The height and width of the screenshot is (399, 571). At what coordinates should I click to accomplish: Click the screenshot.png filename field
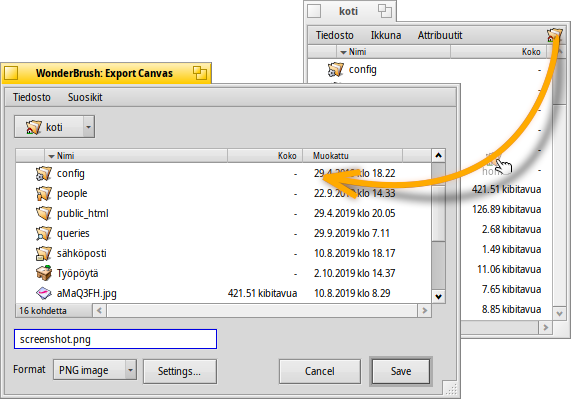[115, 339]
